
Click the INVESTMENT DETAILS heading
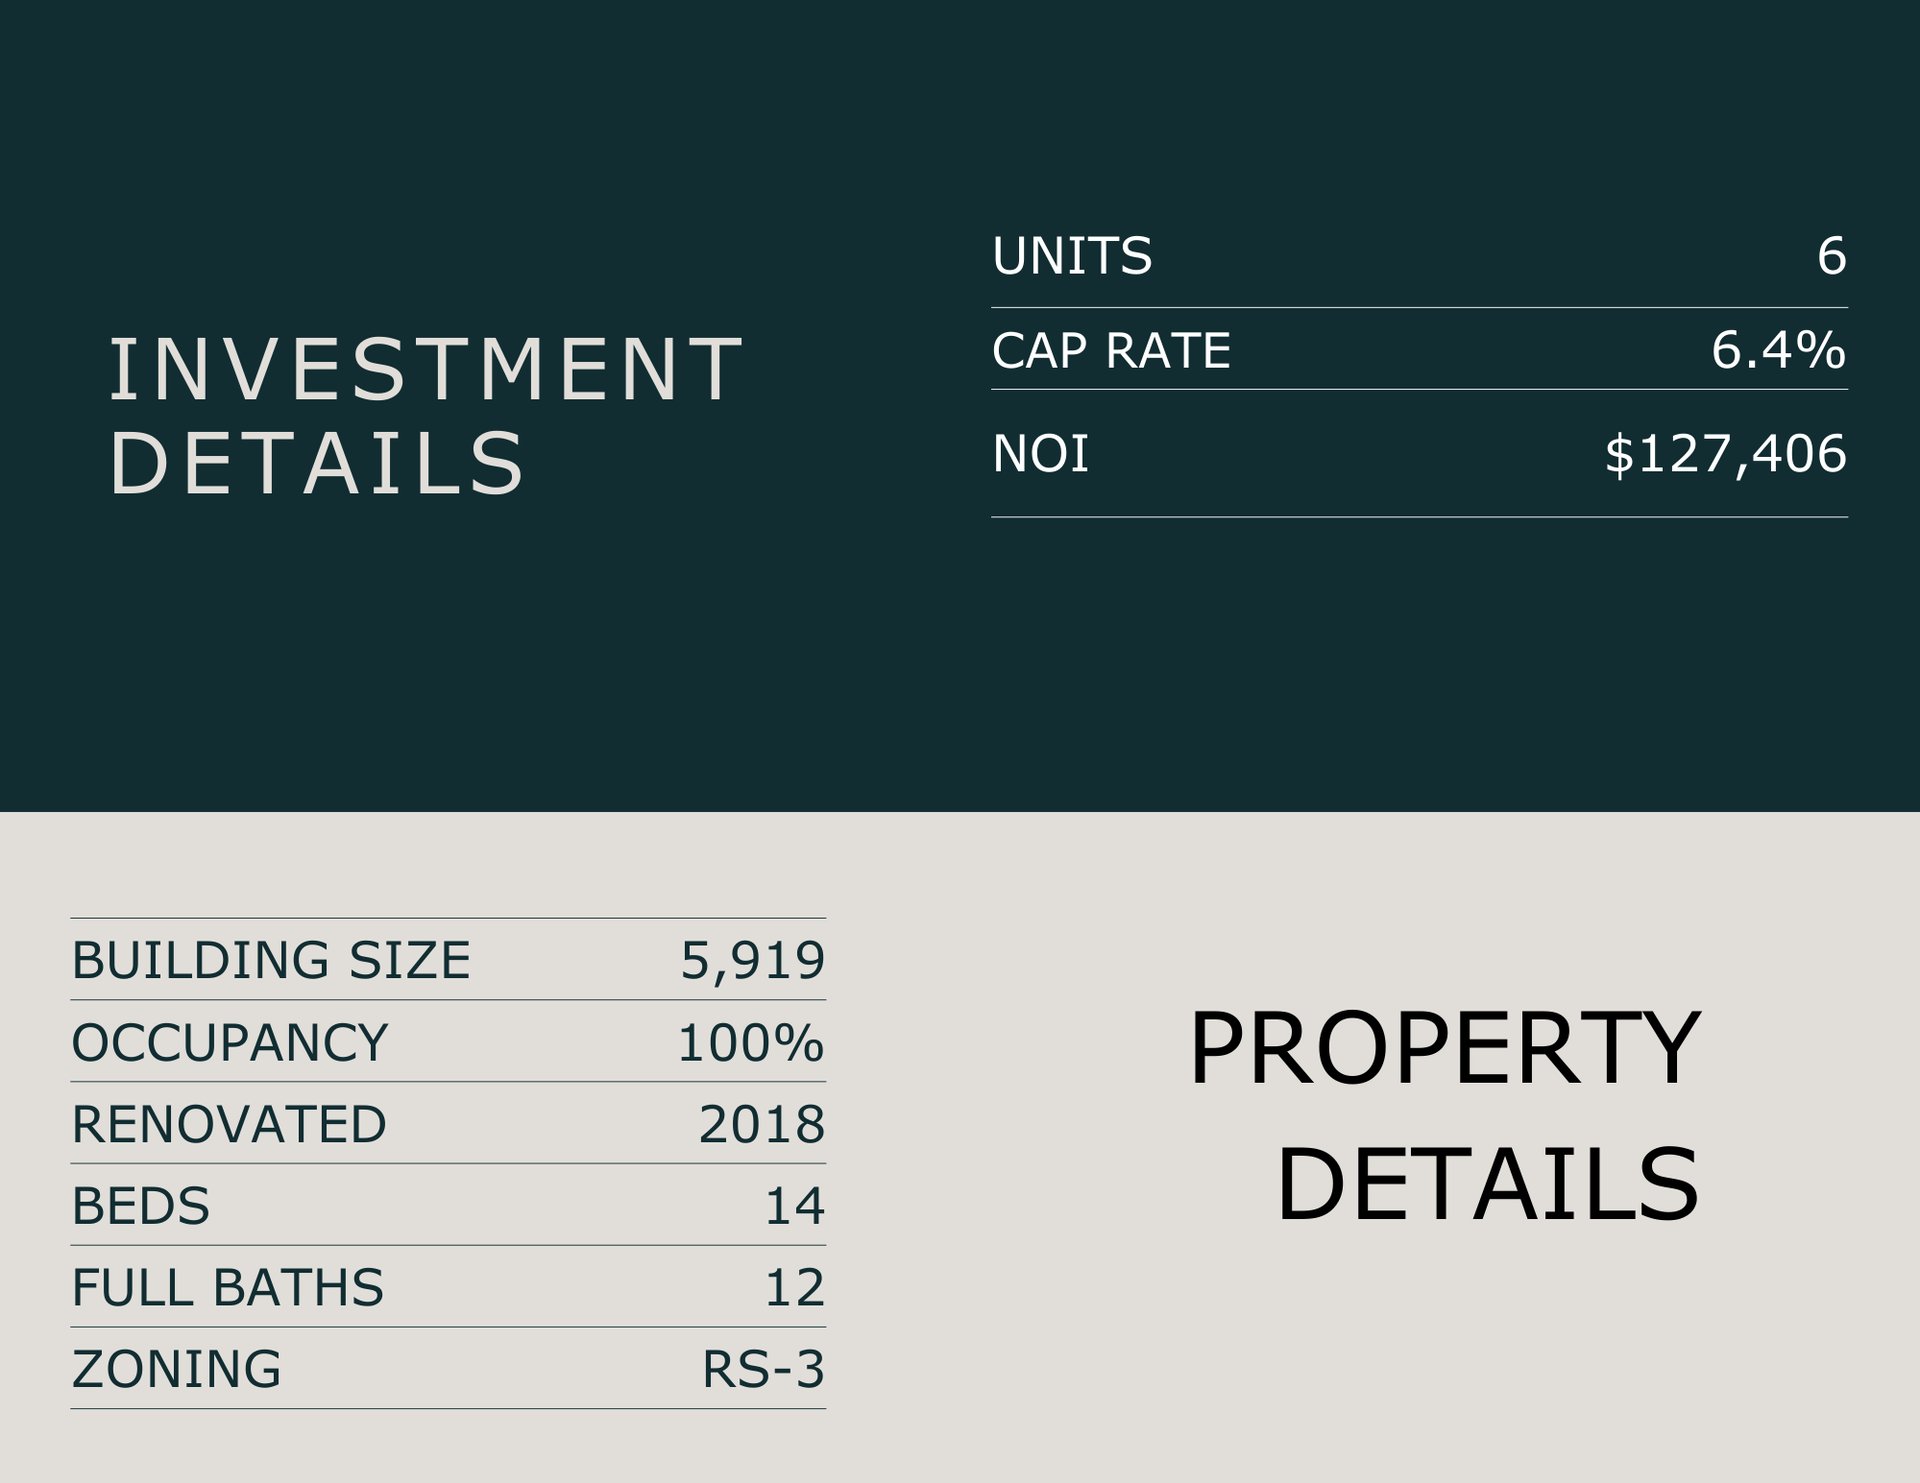[x=425, y=415]
